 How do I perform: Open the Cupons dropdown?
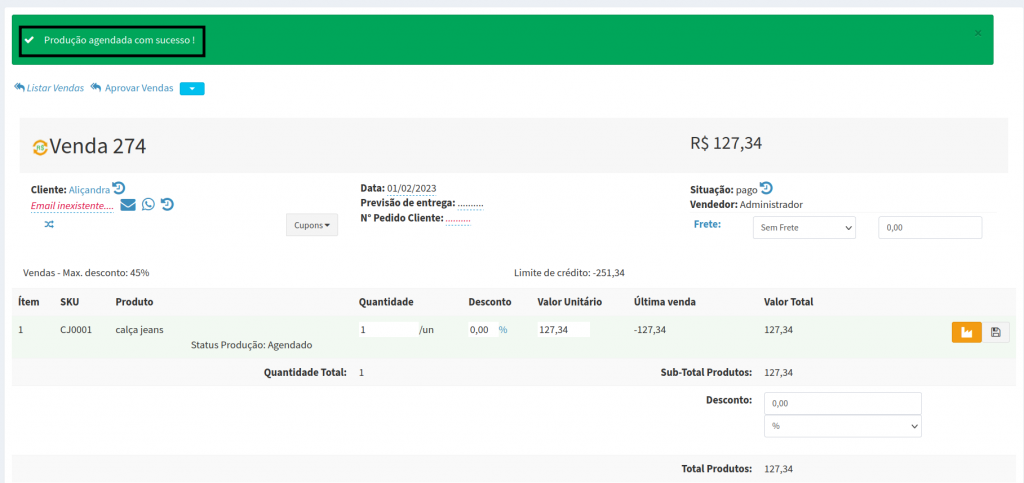coord(312,225)
